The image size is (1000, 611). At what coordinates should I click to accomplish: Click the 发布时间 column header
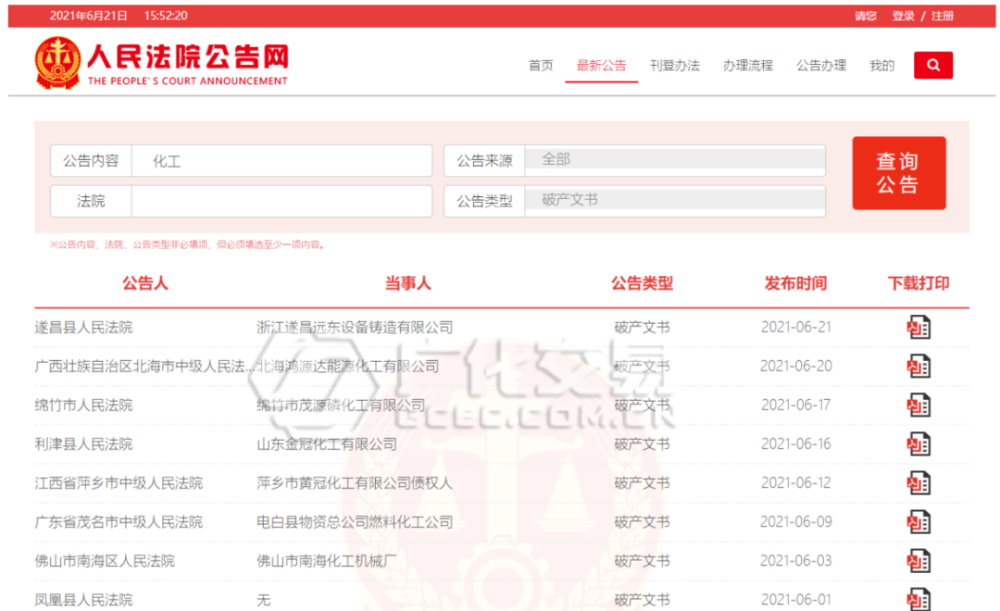point(796,283)
